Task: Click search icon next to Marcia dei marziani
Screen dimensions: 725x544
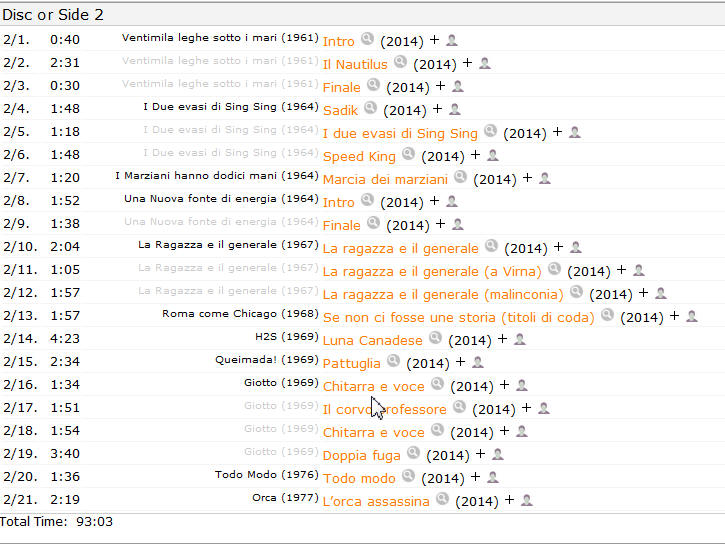Action: tap(461, 177)
